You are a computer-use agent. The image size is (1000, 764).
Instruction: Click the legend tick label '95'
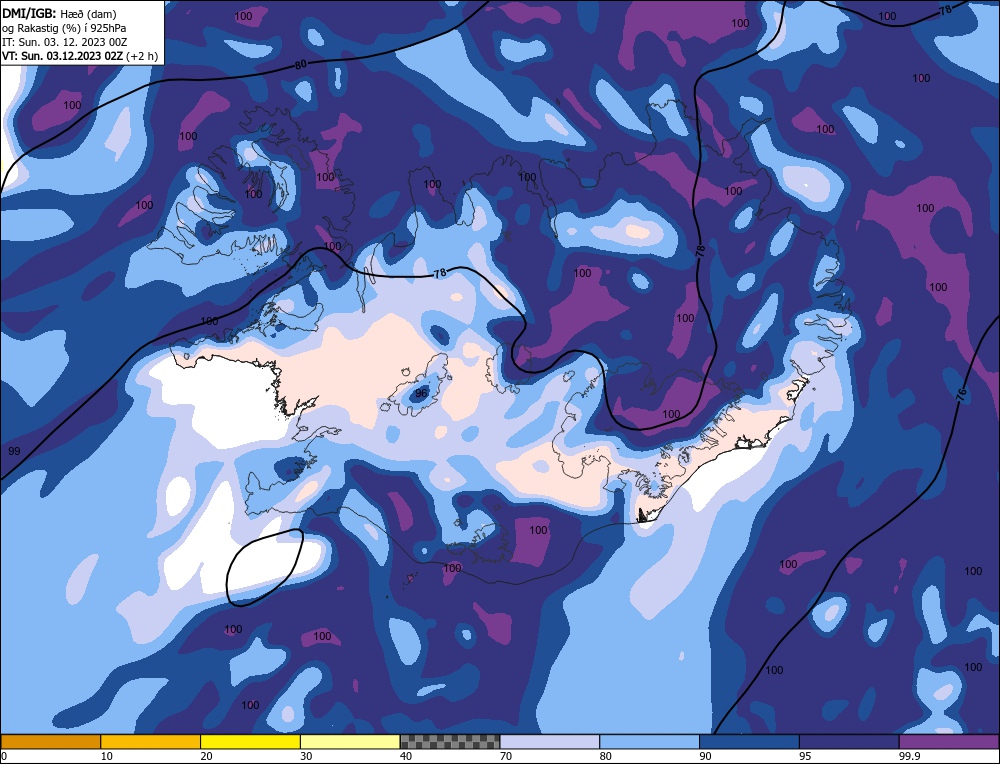(x=805, y=756)
